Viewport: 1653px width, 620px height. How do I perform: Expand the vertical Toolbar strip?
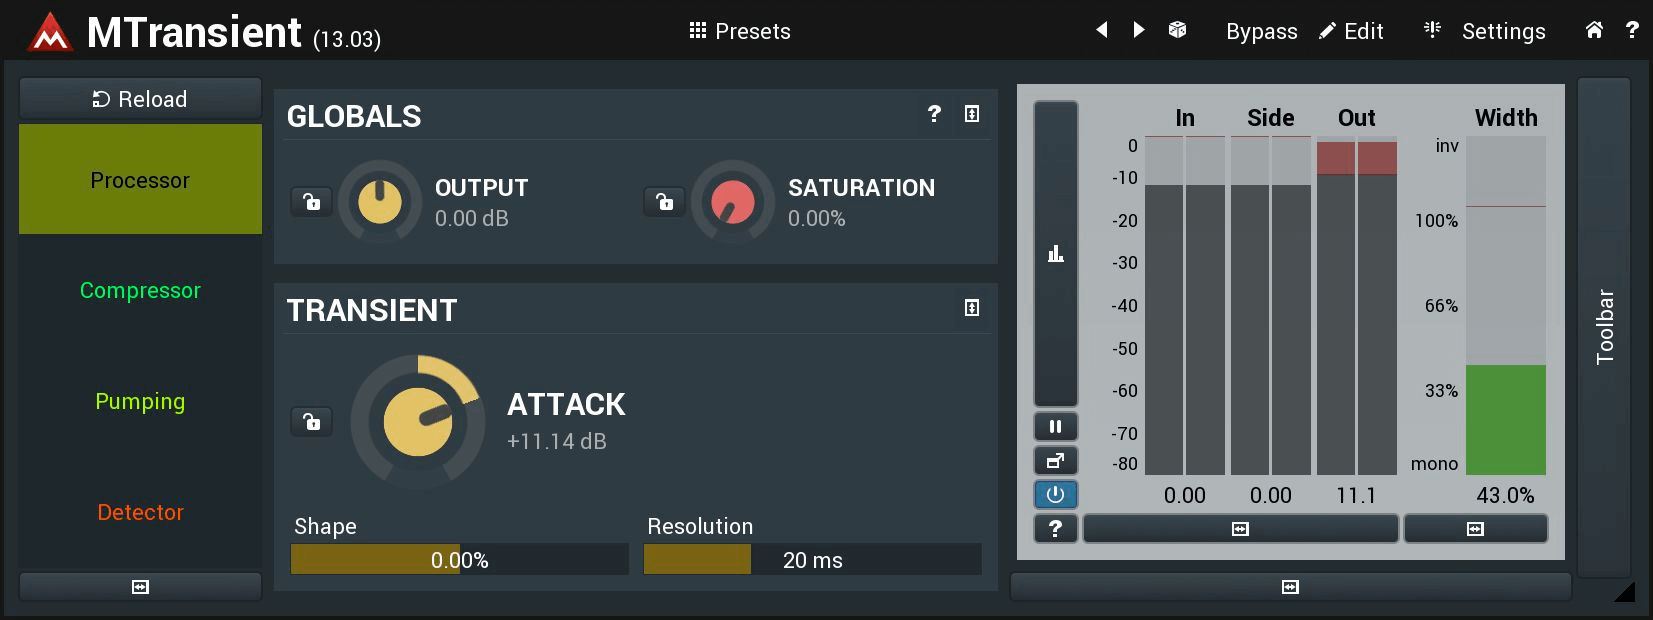tap(1604, 326)
